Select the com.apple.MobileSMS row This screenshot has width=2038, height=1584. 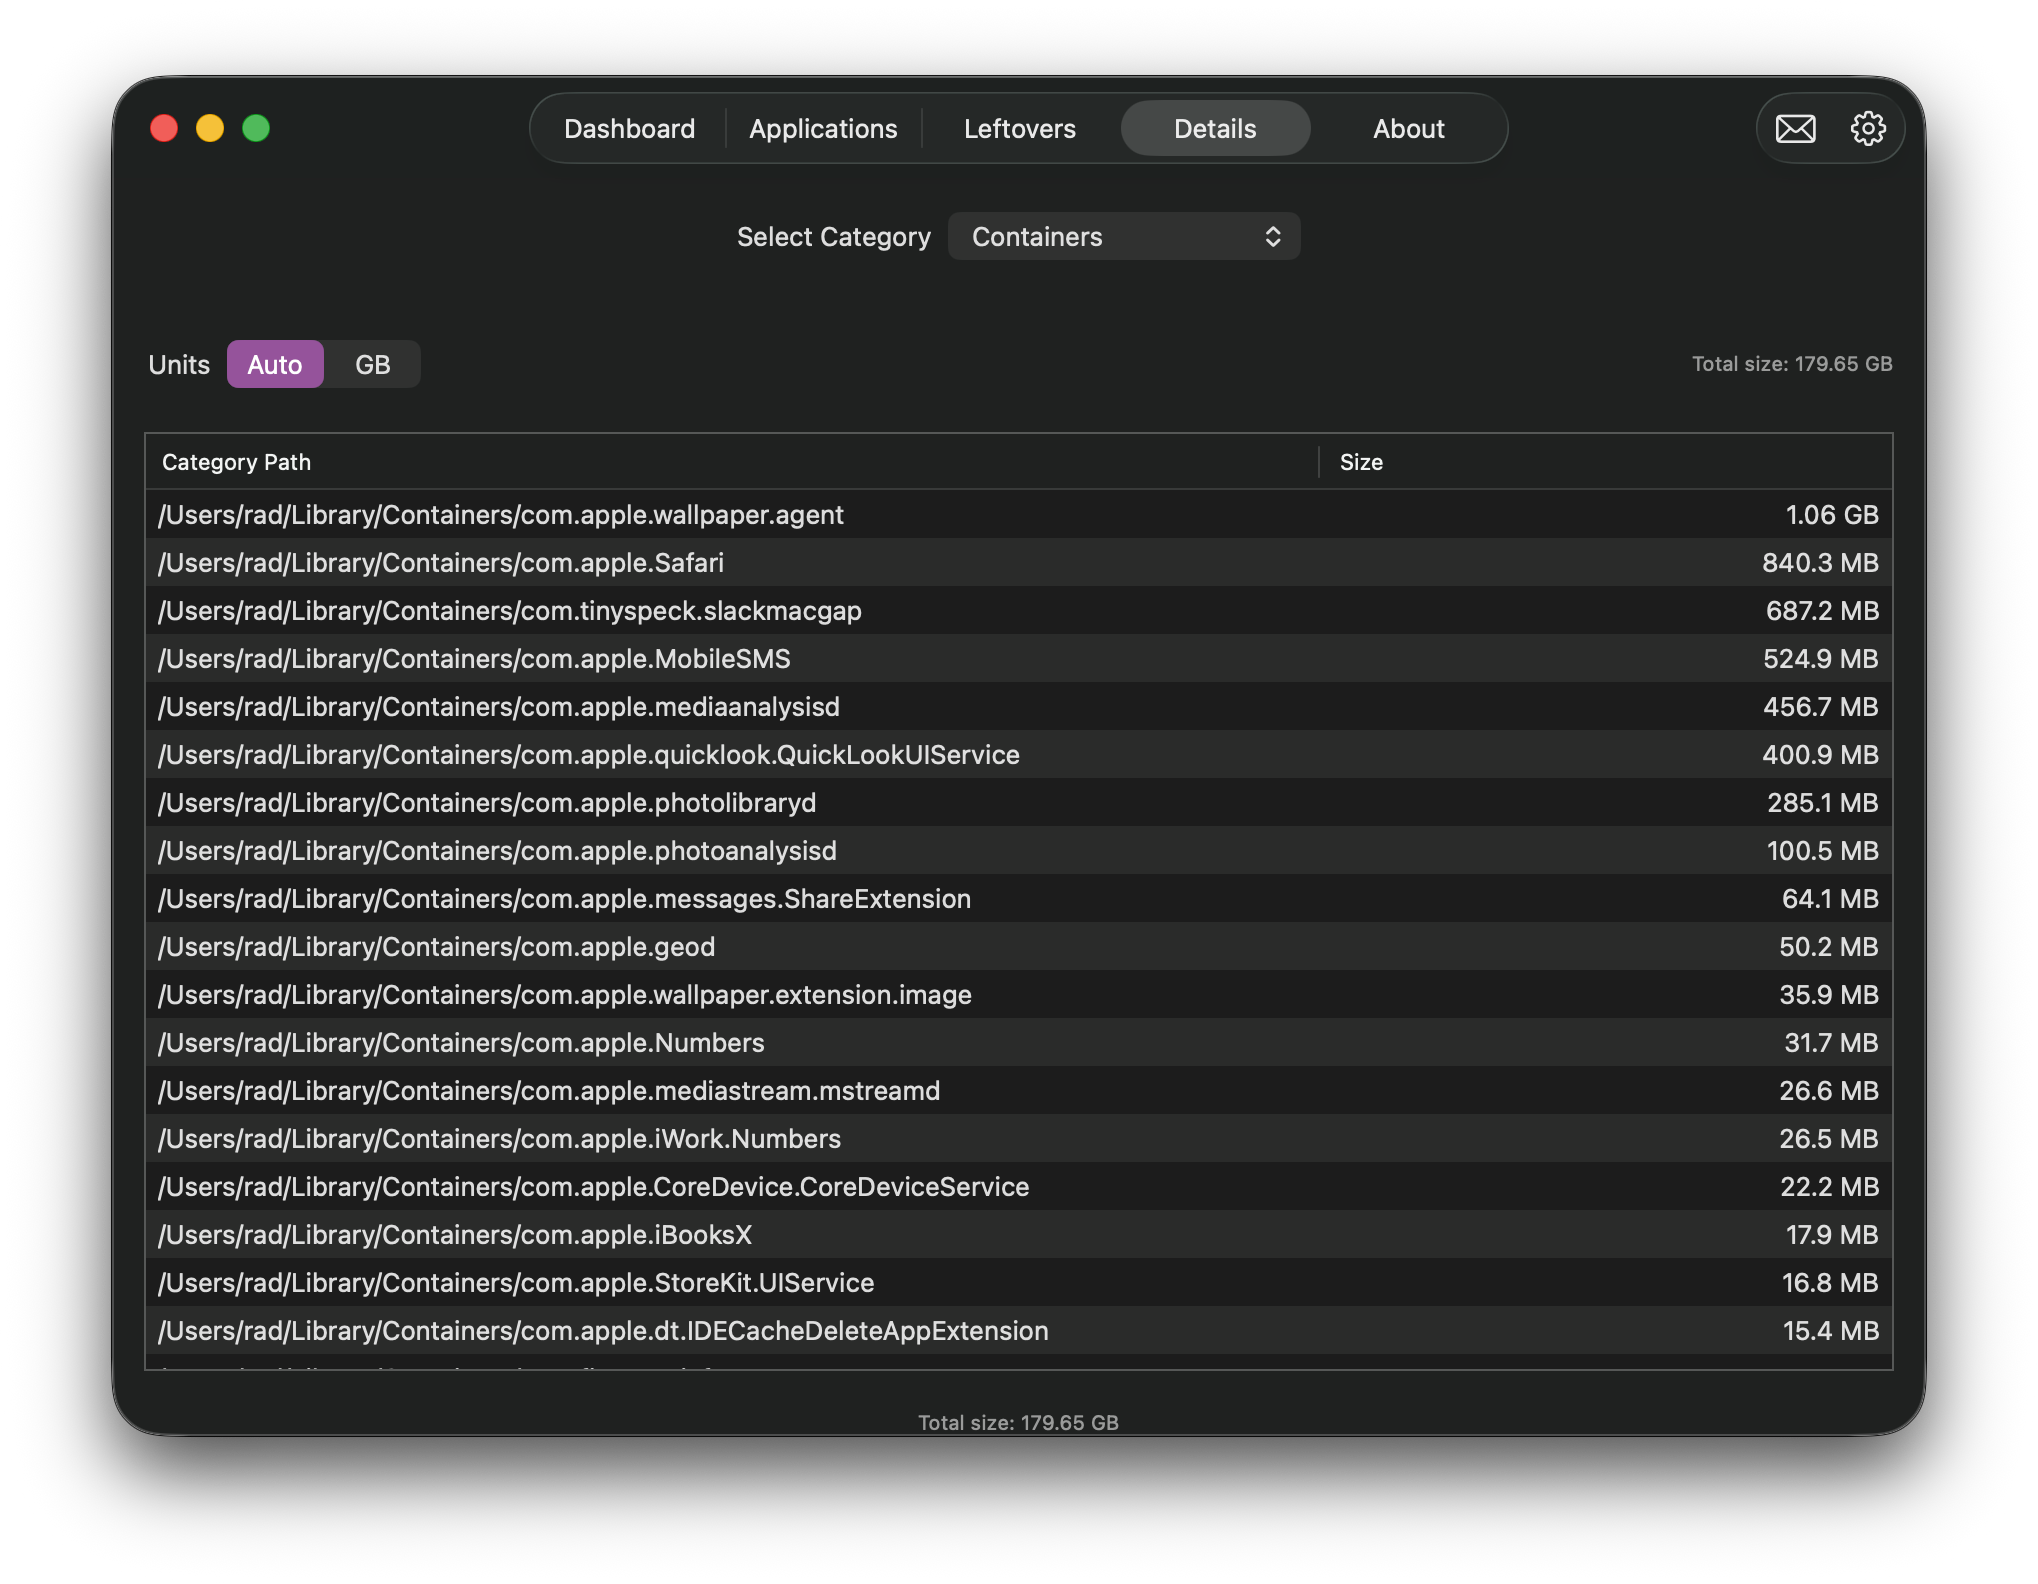tap(1018, 659)
